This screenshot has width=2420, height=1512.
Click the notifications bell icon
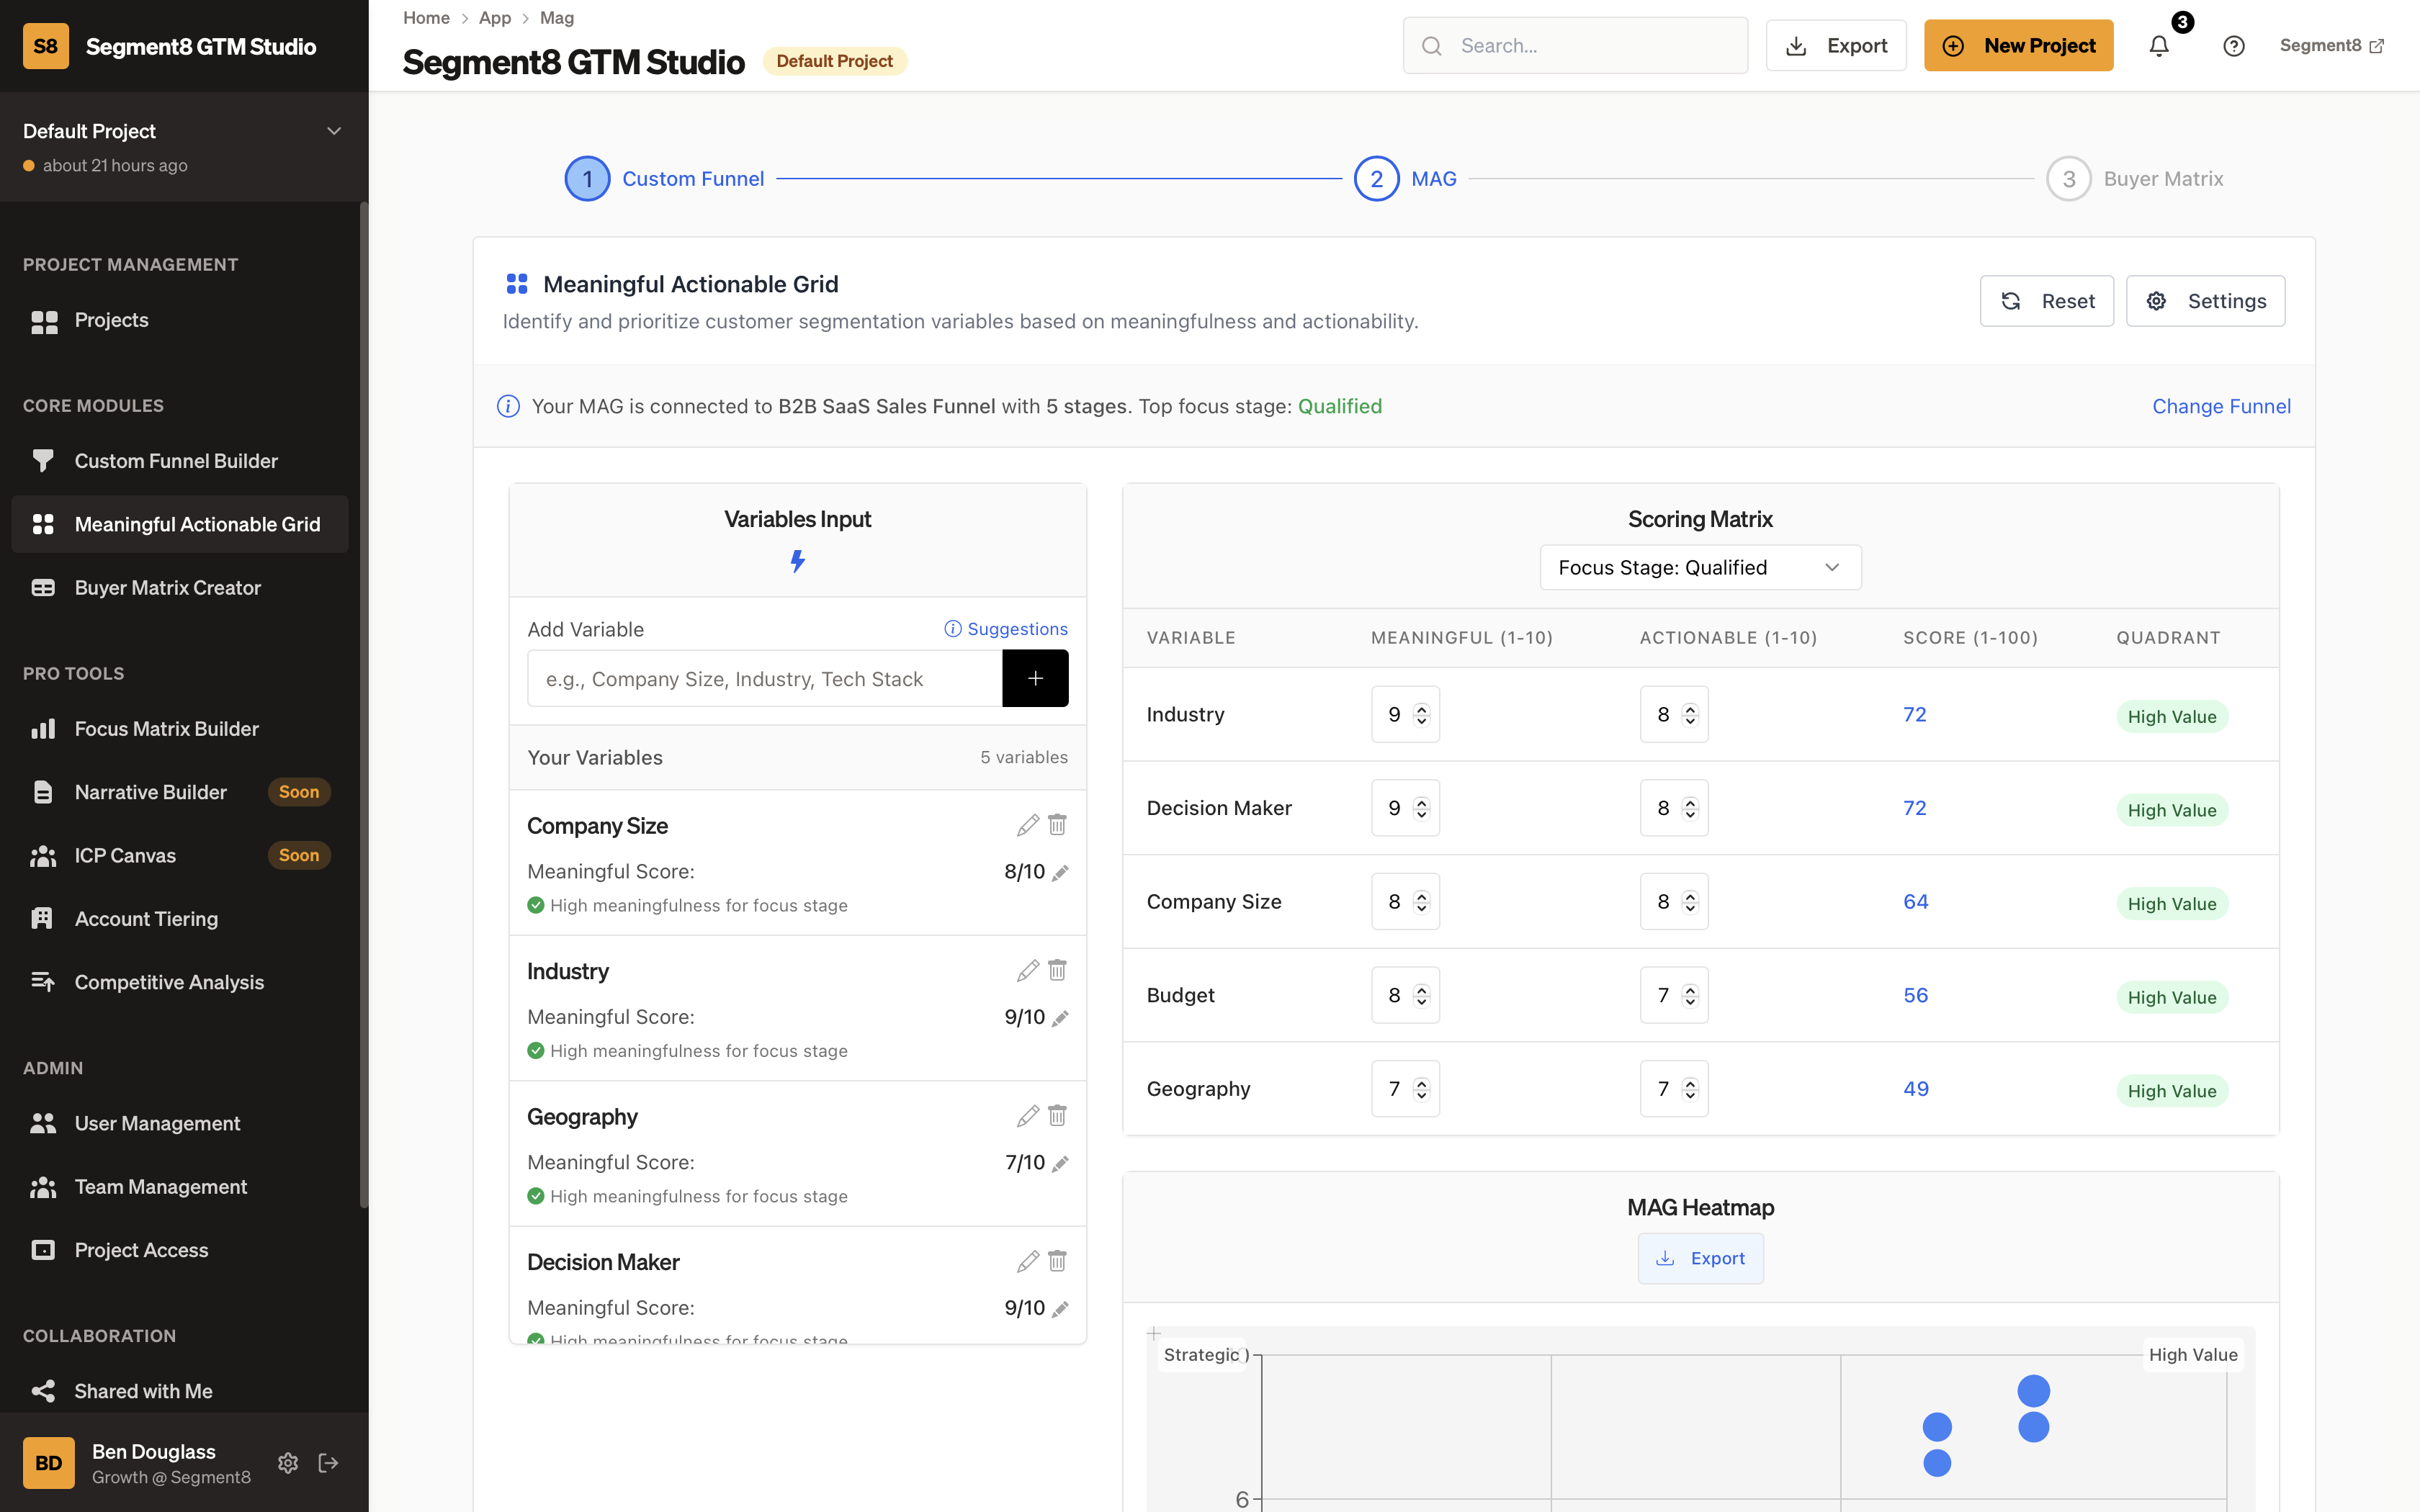click(x=2159, y=46)
